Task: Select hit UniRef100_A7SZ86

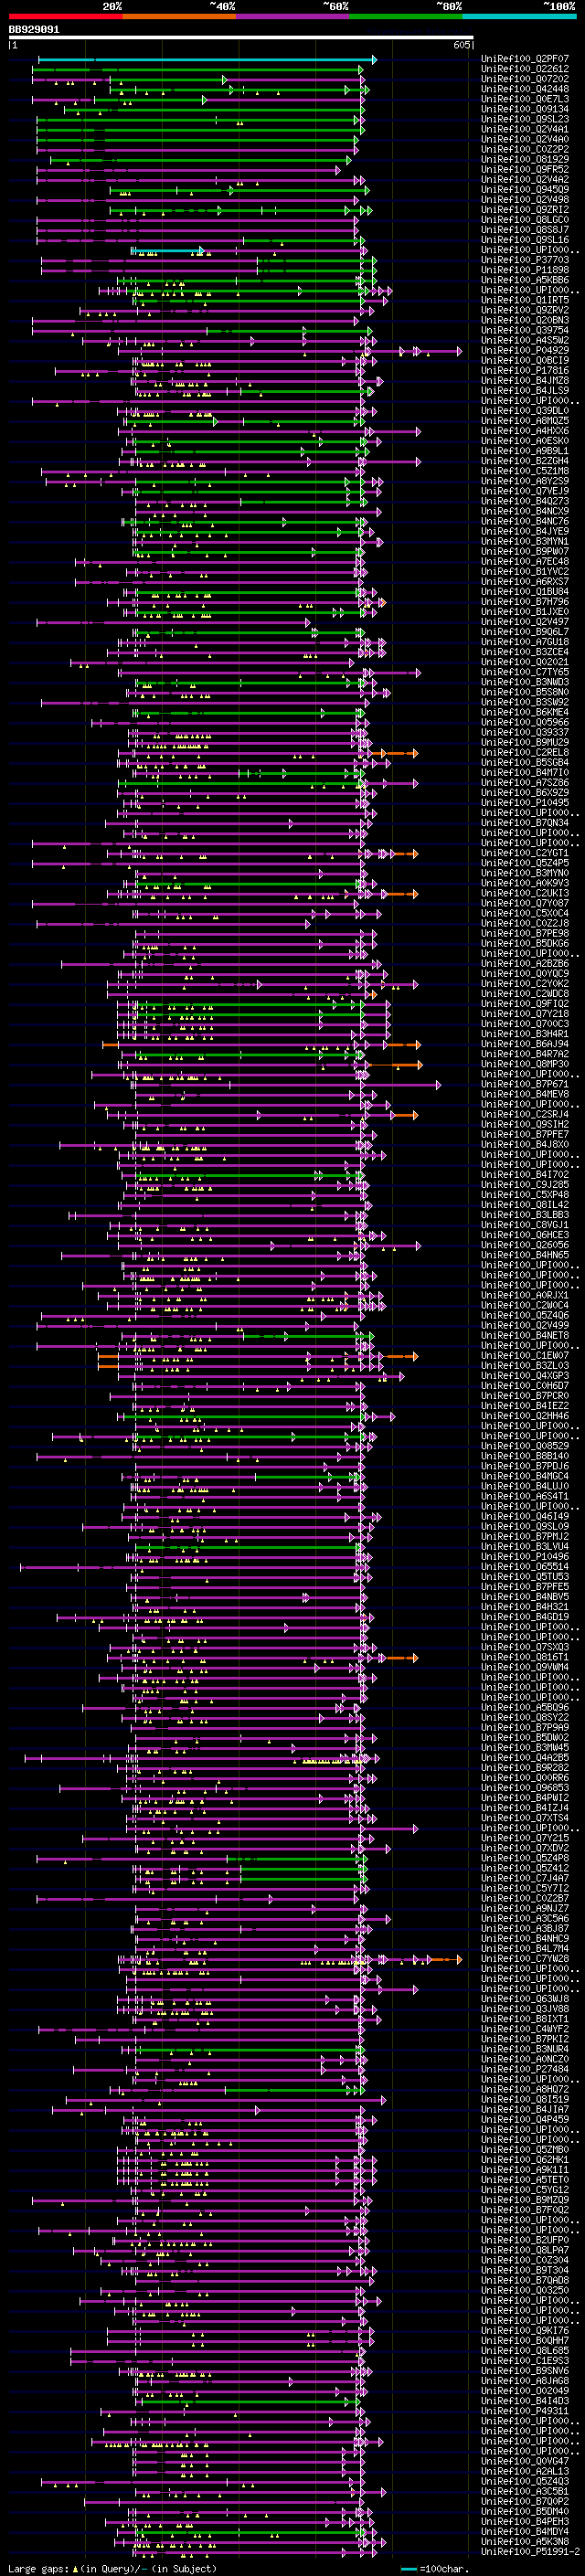Action: (525, 783)
